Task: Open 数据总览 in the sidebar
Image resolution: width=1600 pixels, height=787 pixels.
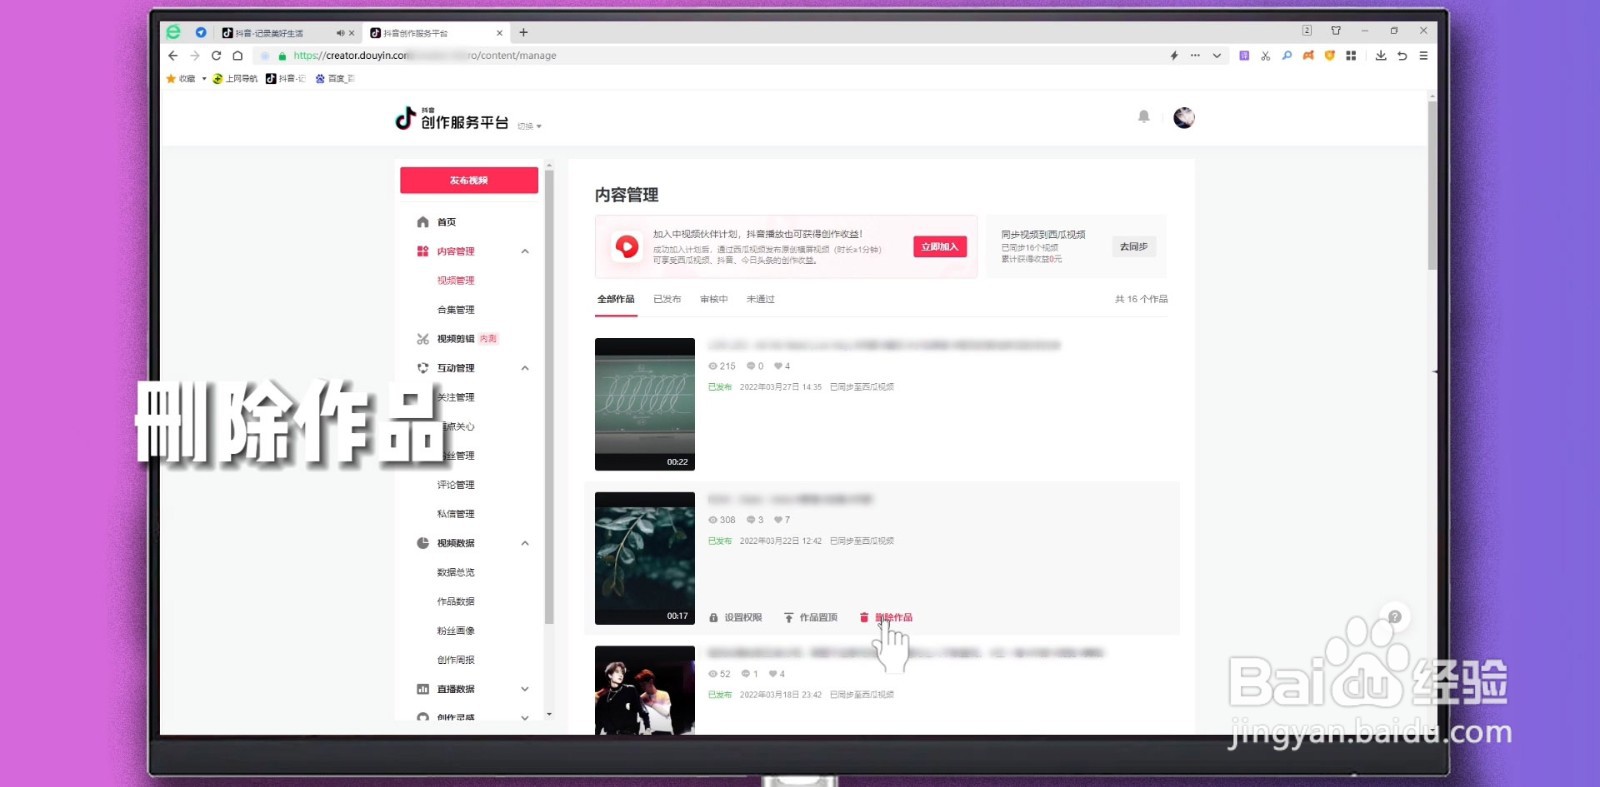Action: (456, 573)
